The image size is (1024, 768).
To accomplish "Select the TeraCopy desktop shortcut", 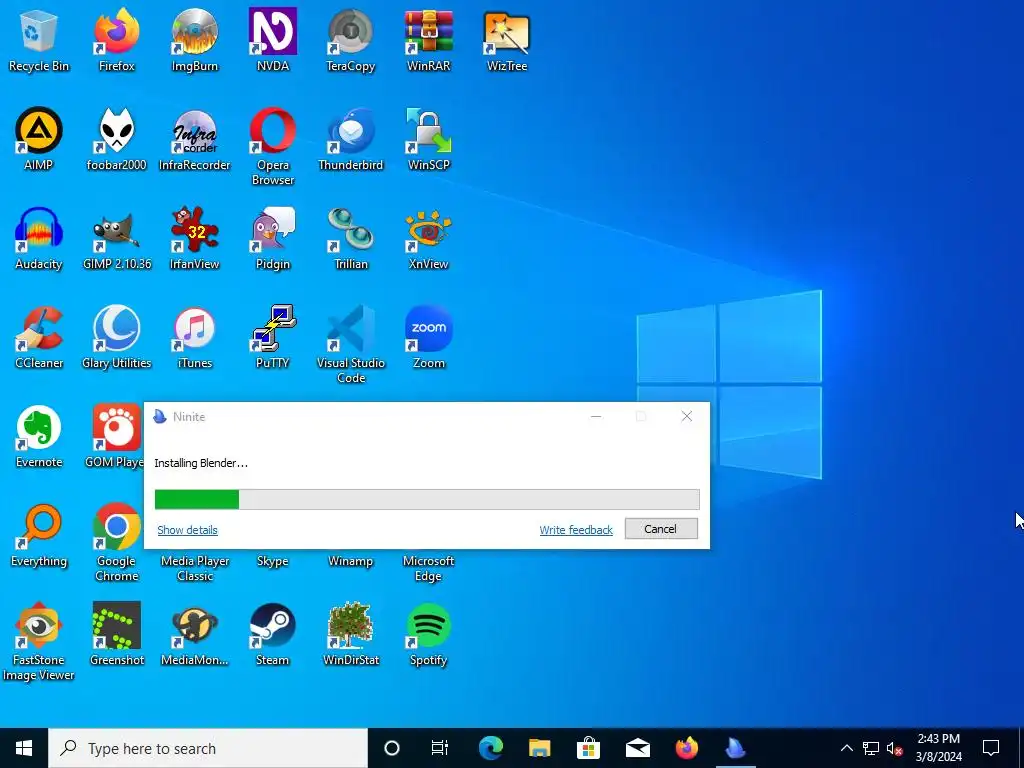I will [x=351, y=39].
